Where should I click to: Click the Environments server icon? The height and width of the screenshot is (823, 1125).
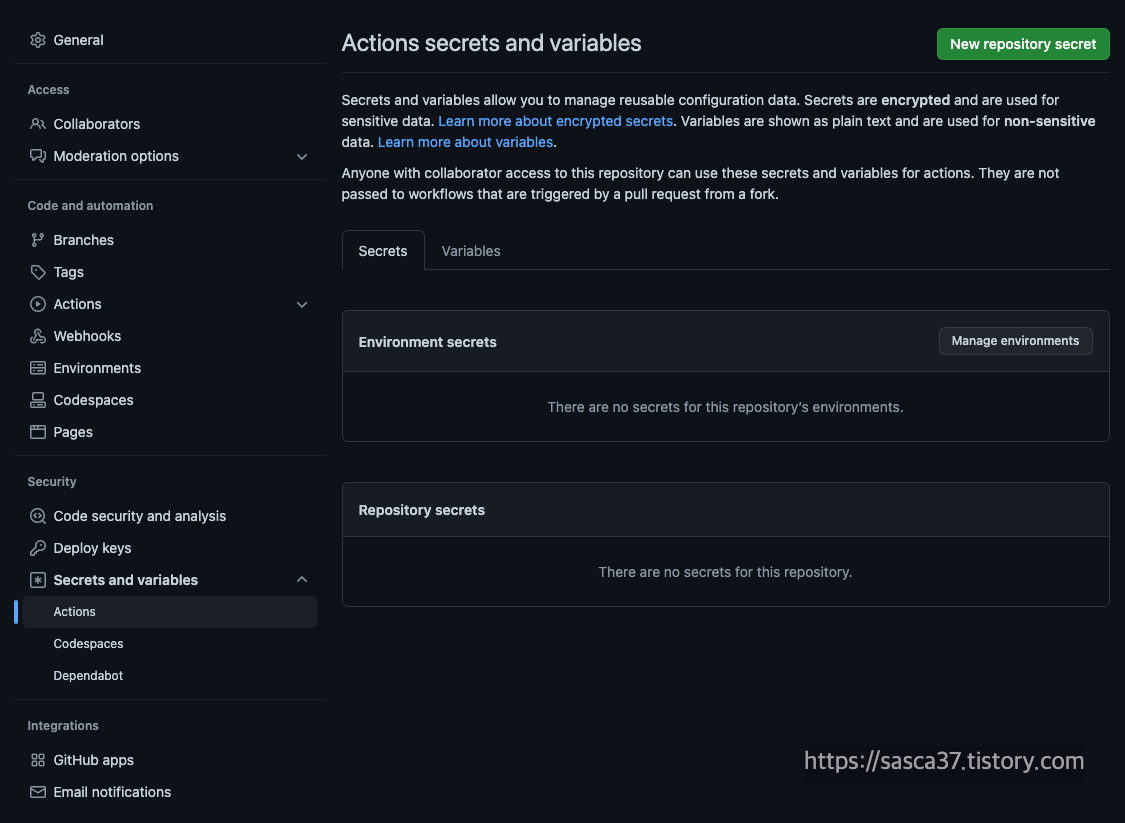[38, 368]
